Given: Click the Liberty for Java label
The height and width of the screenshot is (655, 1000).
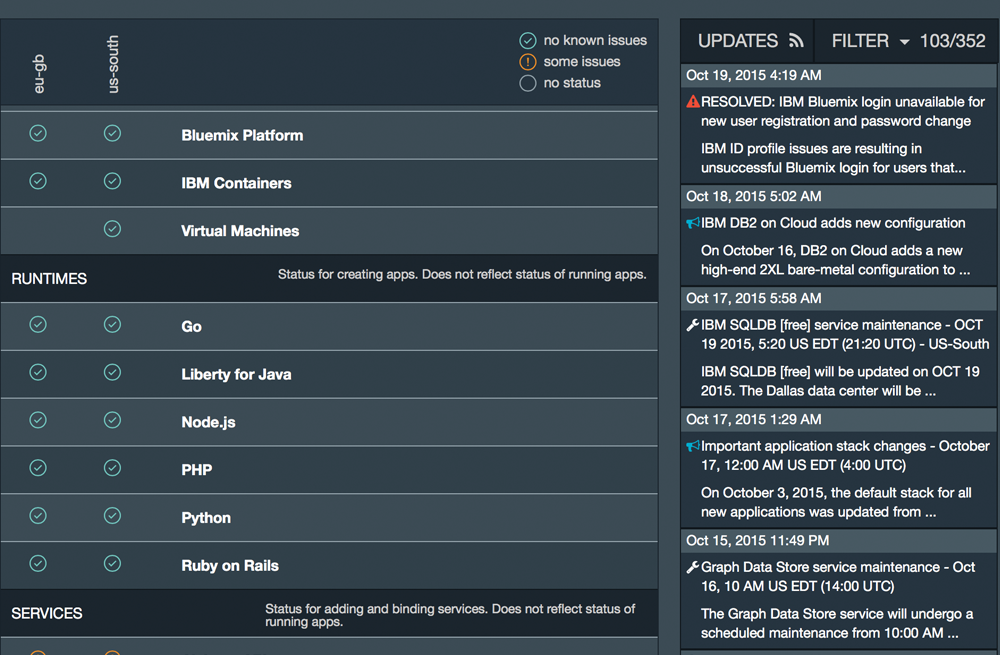Looking at the screenshot, I should click(236, 374).
